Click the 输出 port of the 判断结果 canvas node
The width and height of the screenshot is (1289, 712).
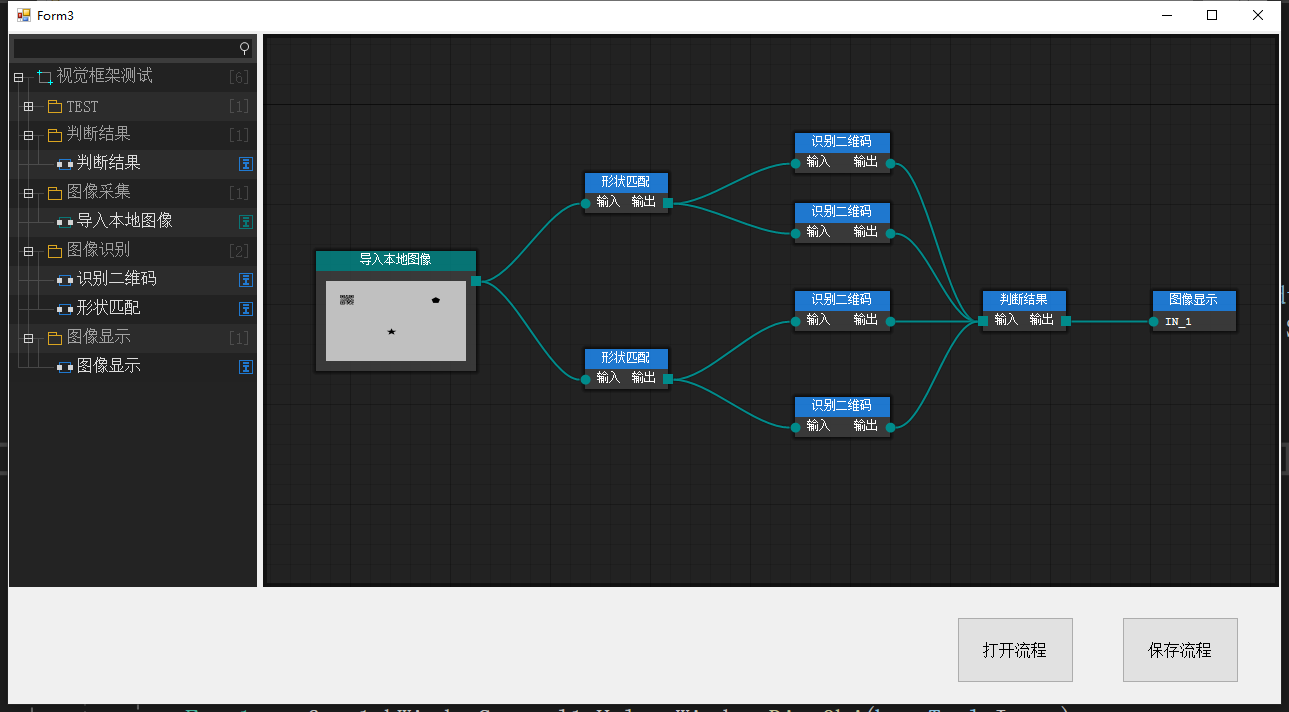pyautogui.click(x=1066, y=321)
